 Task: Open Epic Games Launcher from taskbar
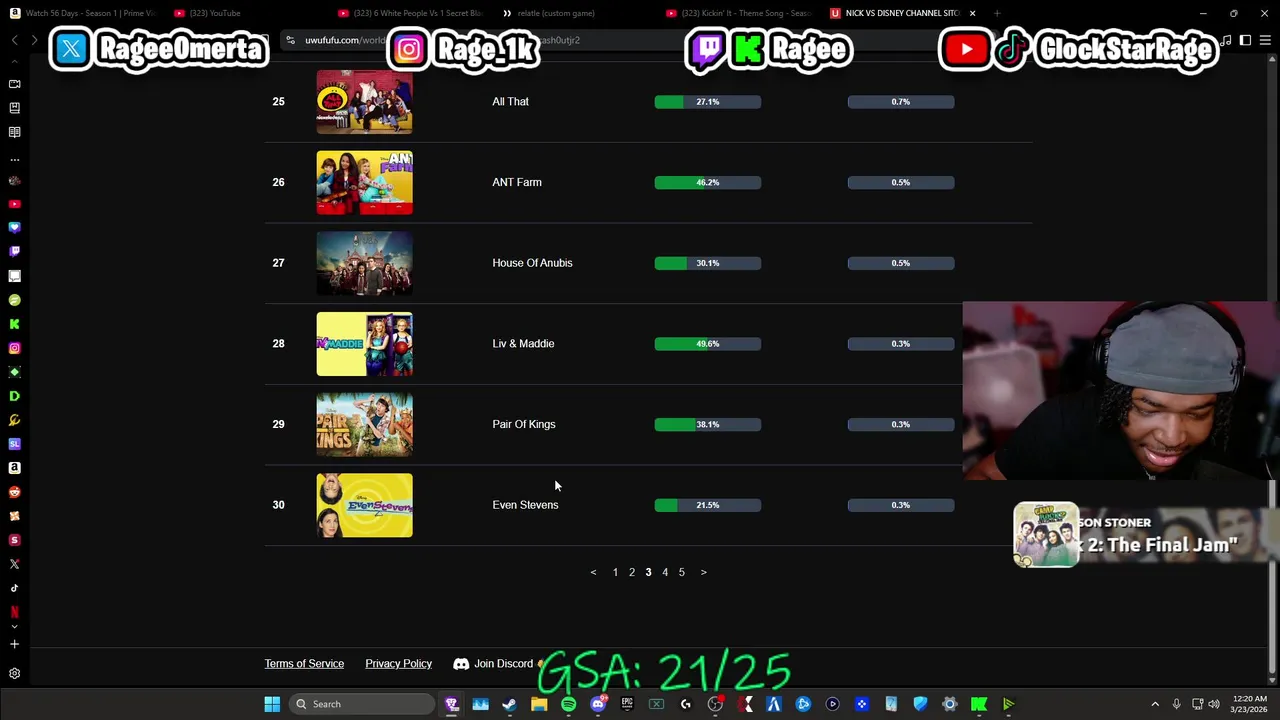[627, 704]
